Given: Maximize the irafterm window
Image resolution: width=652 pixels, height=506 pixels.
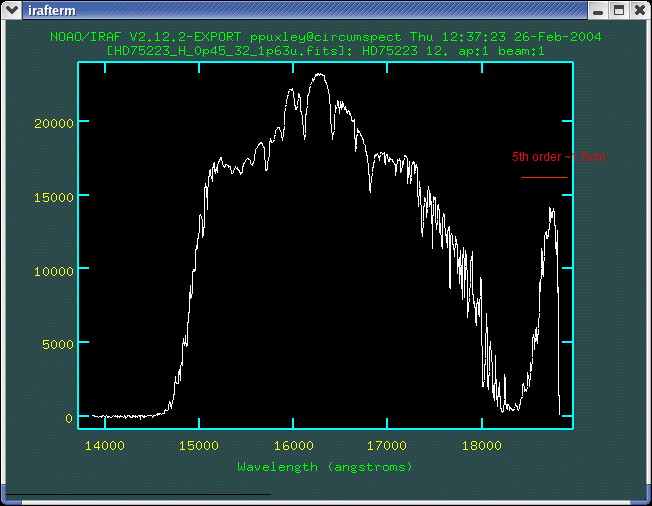Looking at the screenshot, I should [x=619, y=10].
